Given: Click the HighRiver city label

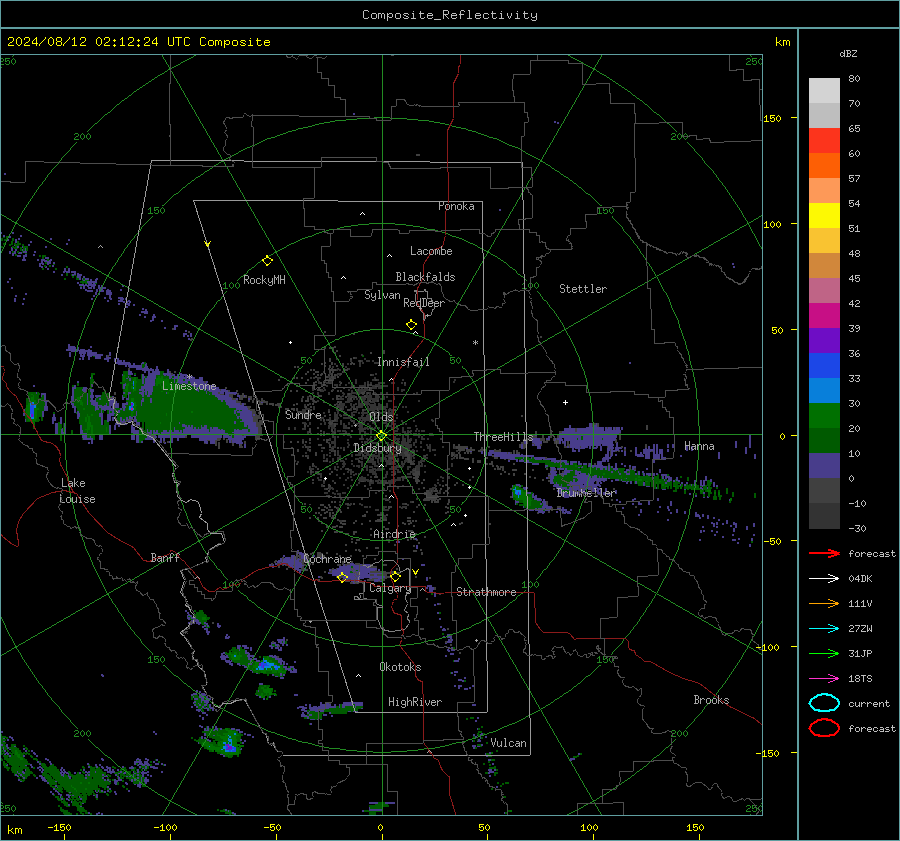Looking at the screenshot, I should click(x=415, y=702).
